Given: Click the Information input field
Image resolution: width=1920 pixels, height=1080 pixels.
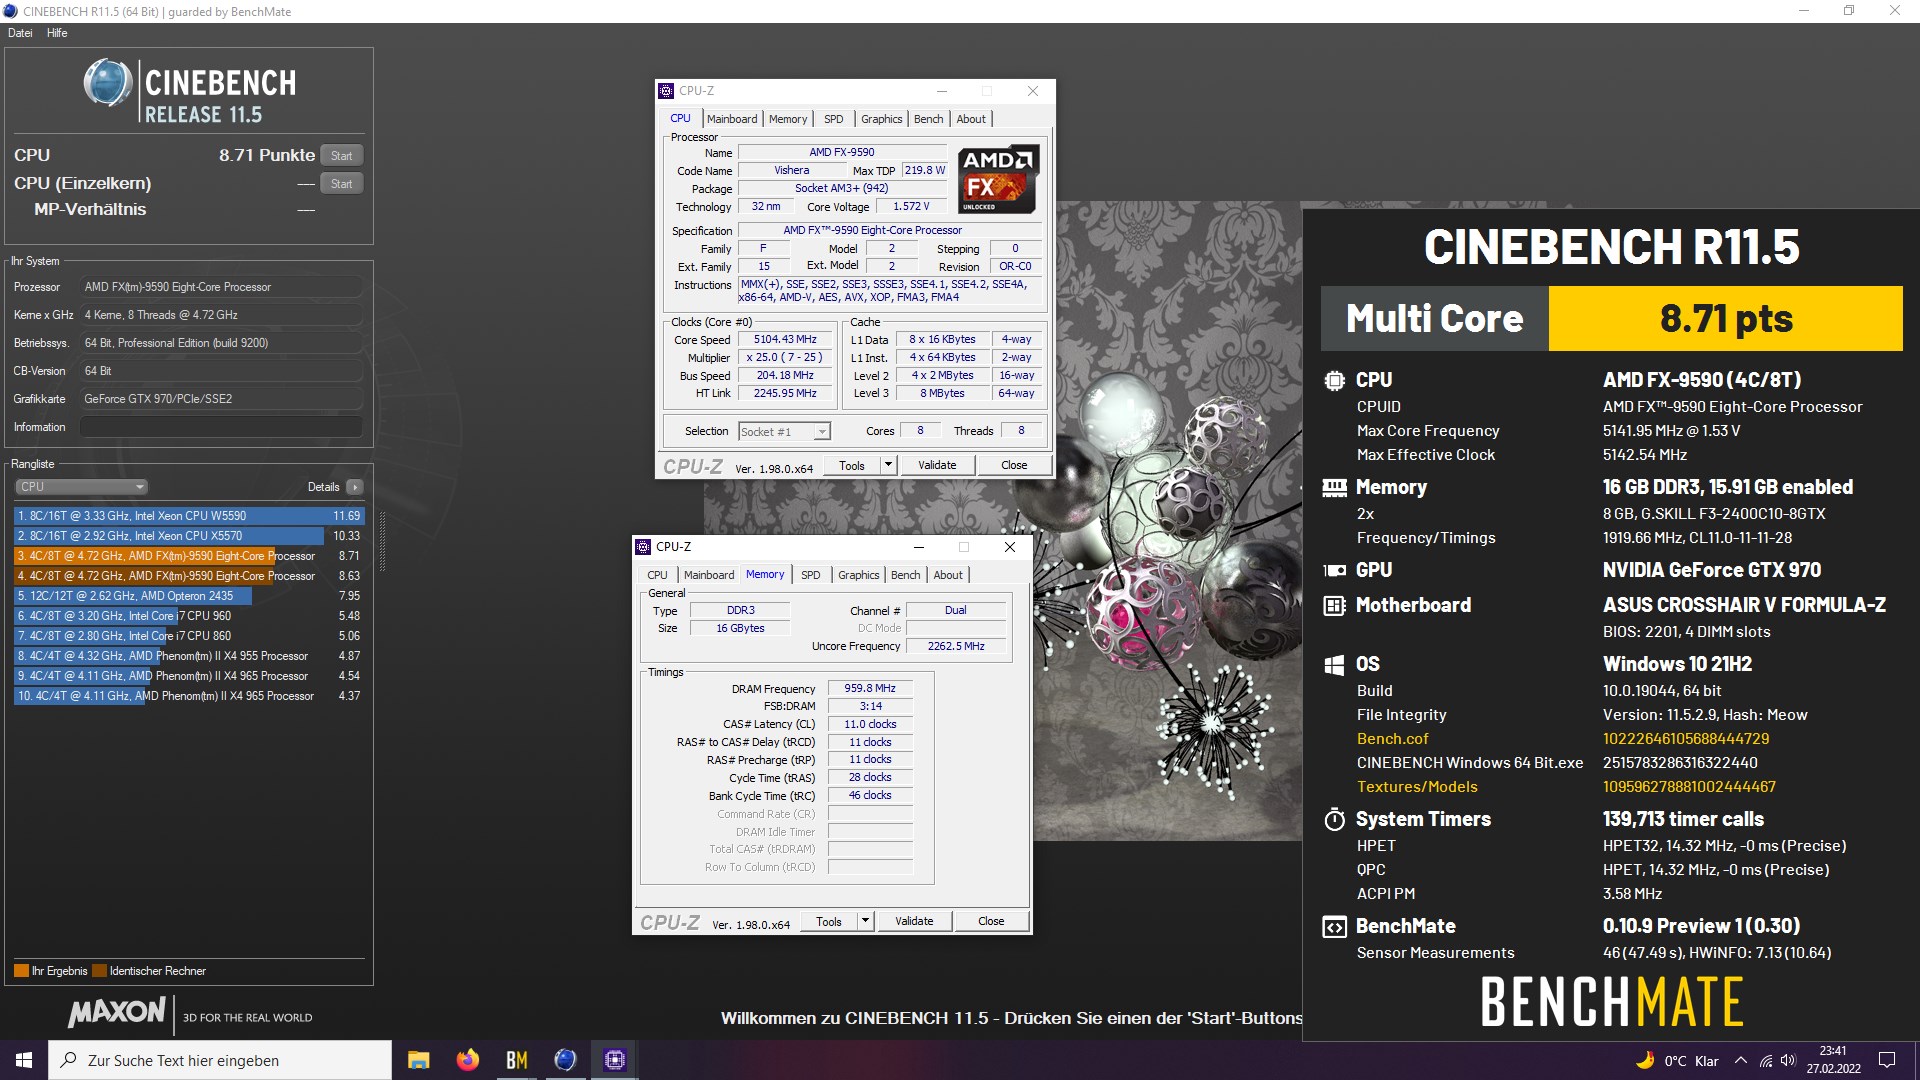Looking at the screenshot, I should click(x=221, y=427).
